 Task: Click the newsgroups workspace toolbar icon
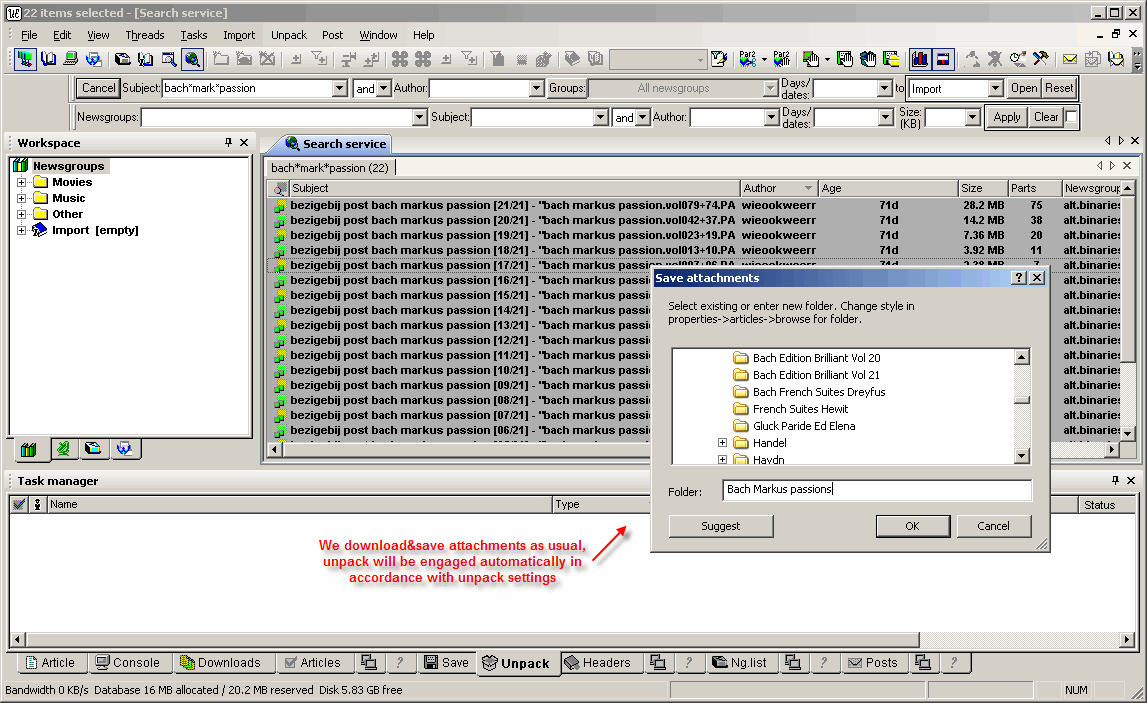click(26, 59)
